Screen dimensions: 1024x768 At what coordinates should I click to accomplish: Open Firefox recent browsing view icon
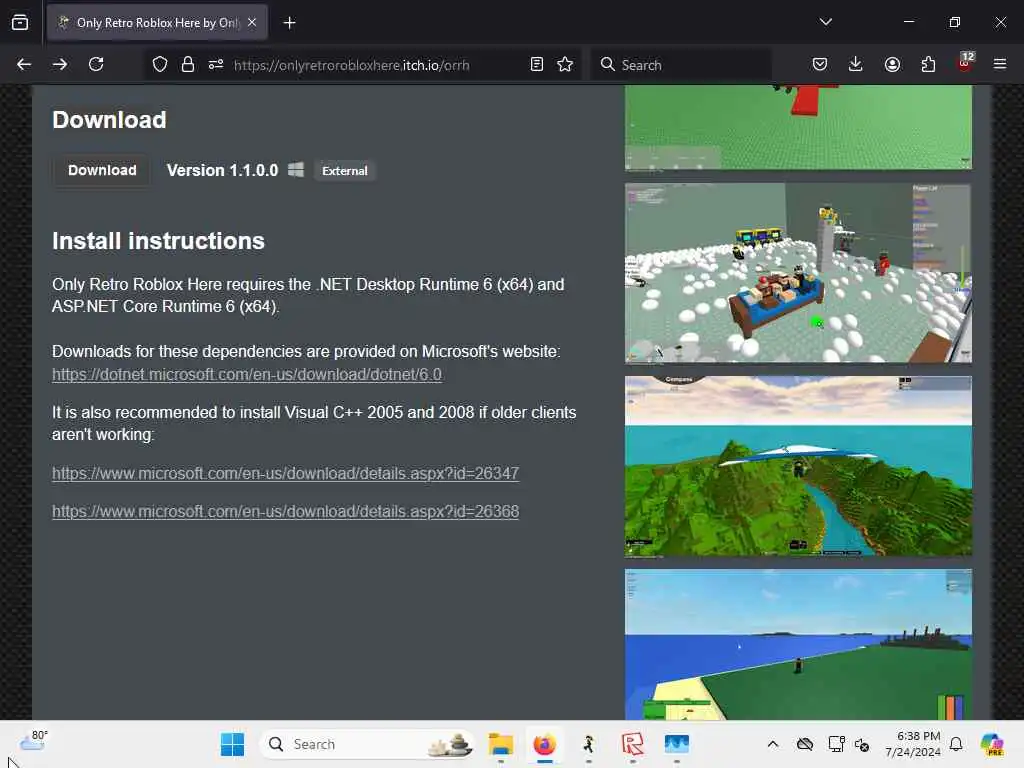(20, 23)
